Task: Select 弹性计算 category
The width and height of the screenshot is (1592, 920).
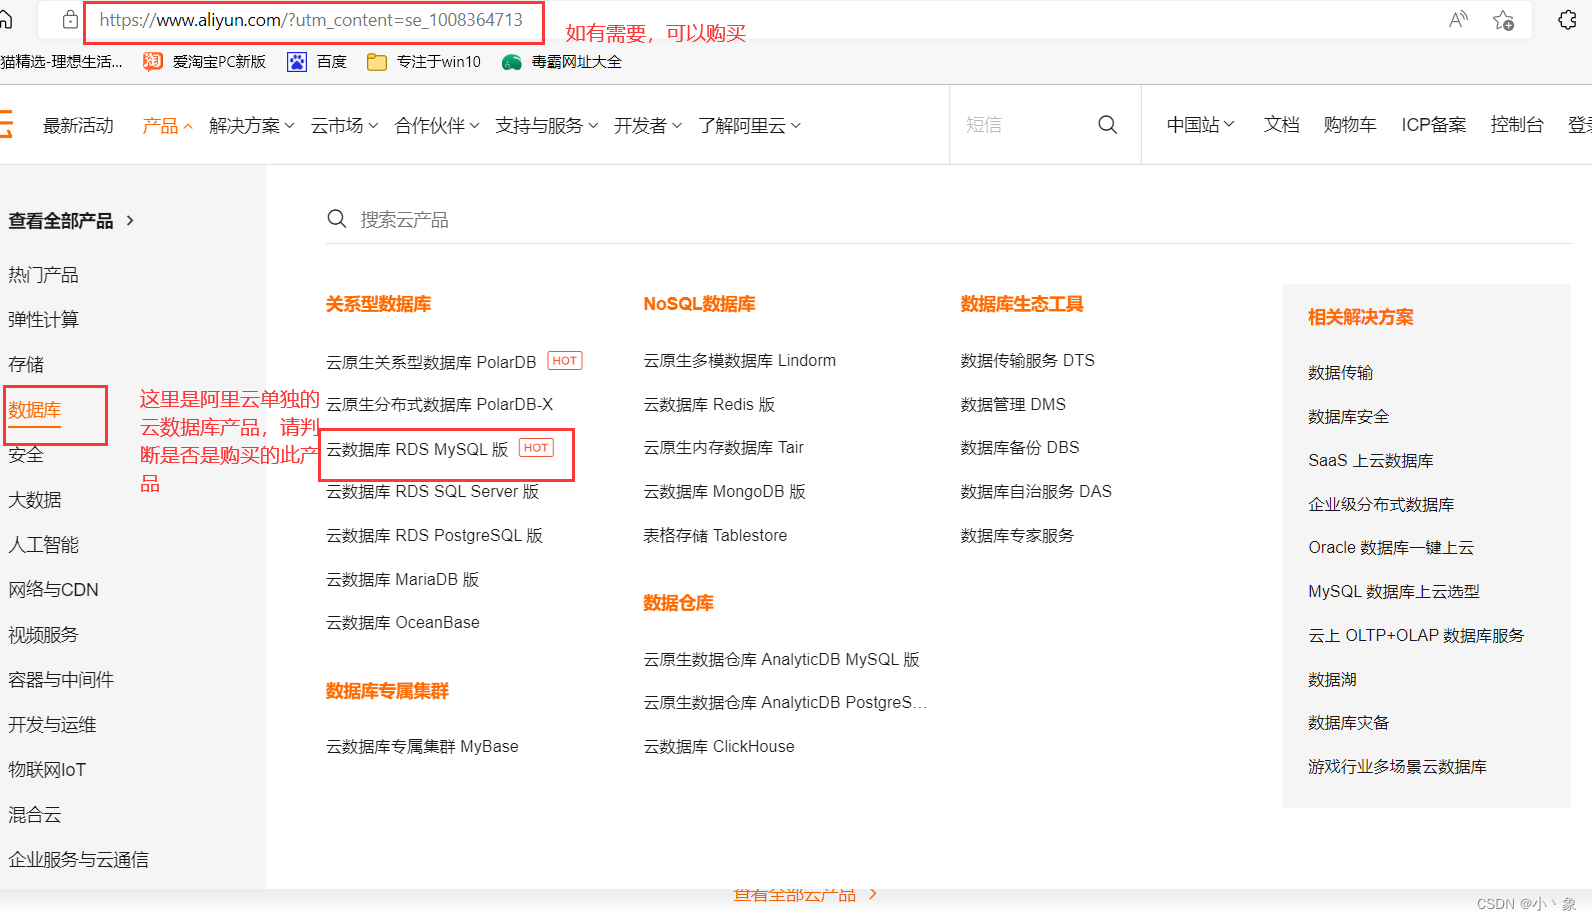Action: tap(43, 320)
